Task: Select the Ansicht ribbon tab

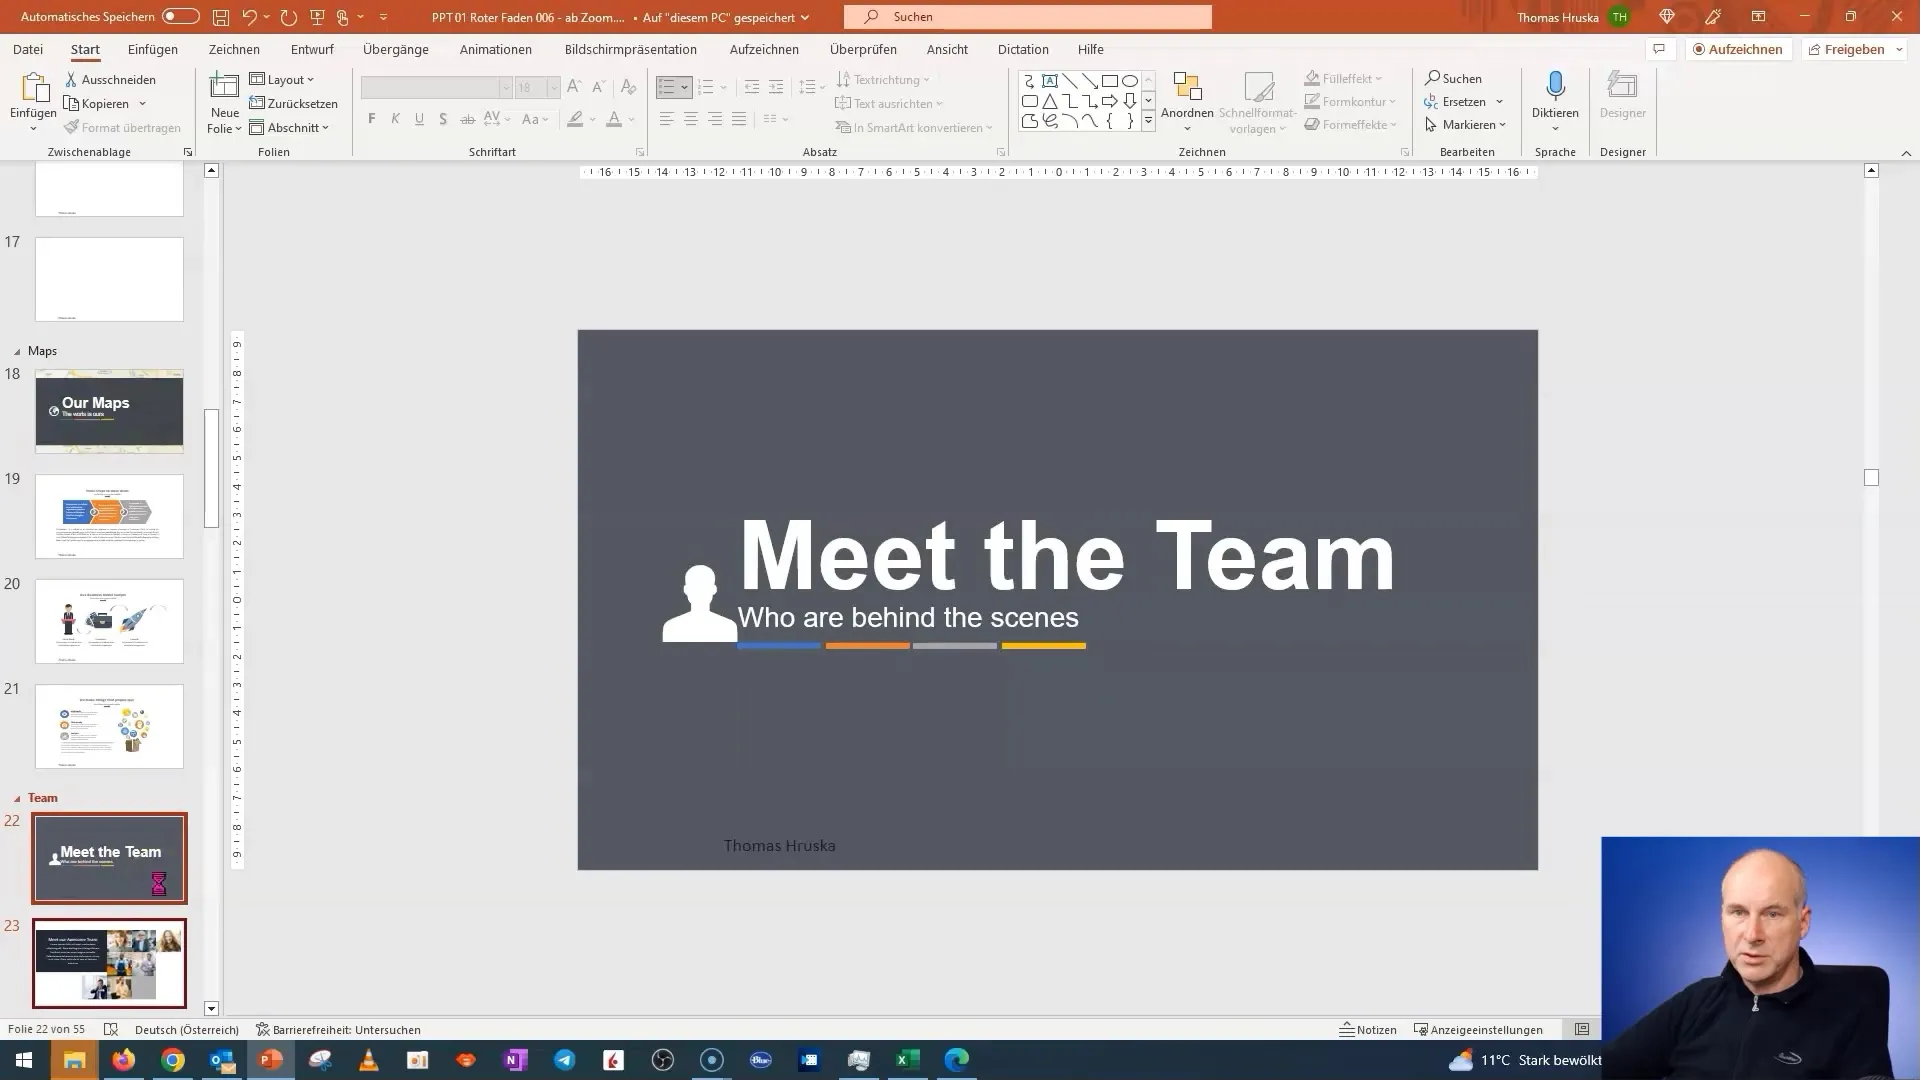Action: tap(947, 49)
